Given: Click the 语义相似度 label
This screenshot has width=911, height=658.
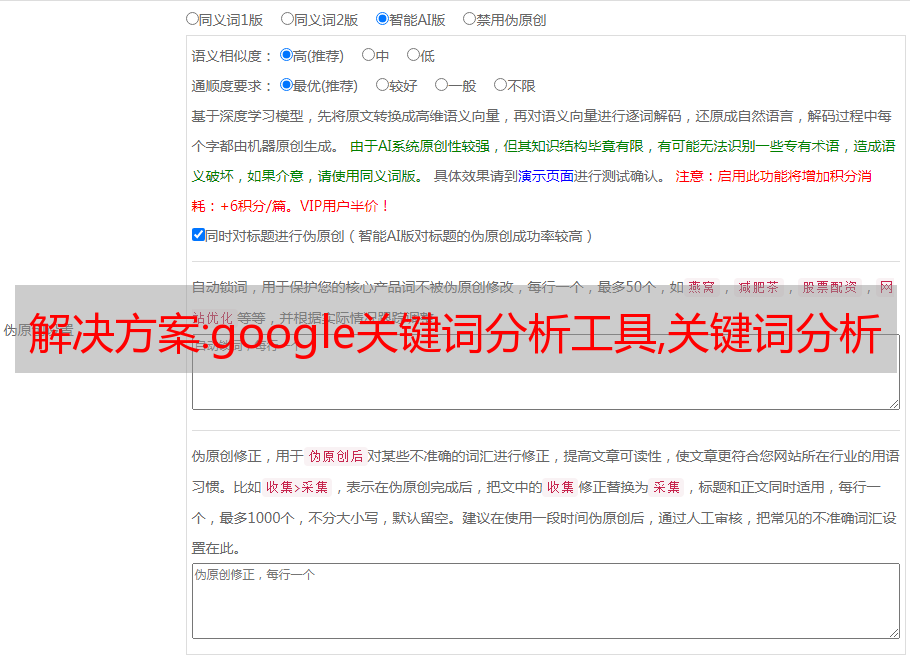Looking at the screenshot, I should (232, 56).
